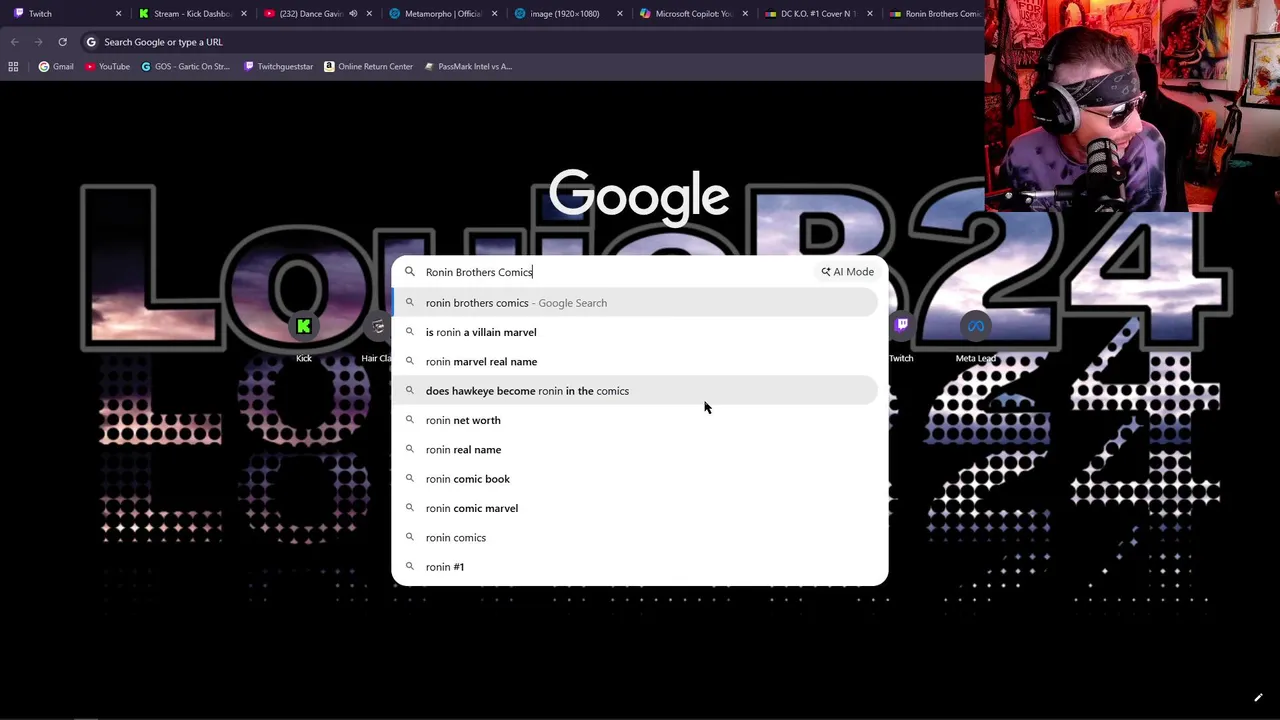Close the DC K.O. #1 Cover tab

click(x=869, y=14)
